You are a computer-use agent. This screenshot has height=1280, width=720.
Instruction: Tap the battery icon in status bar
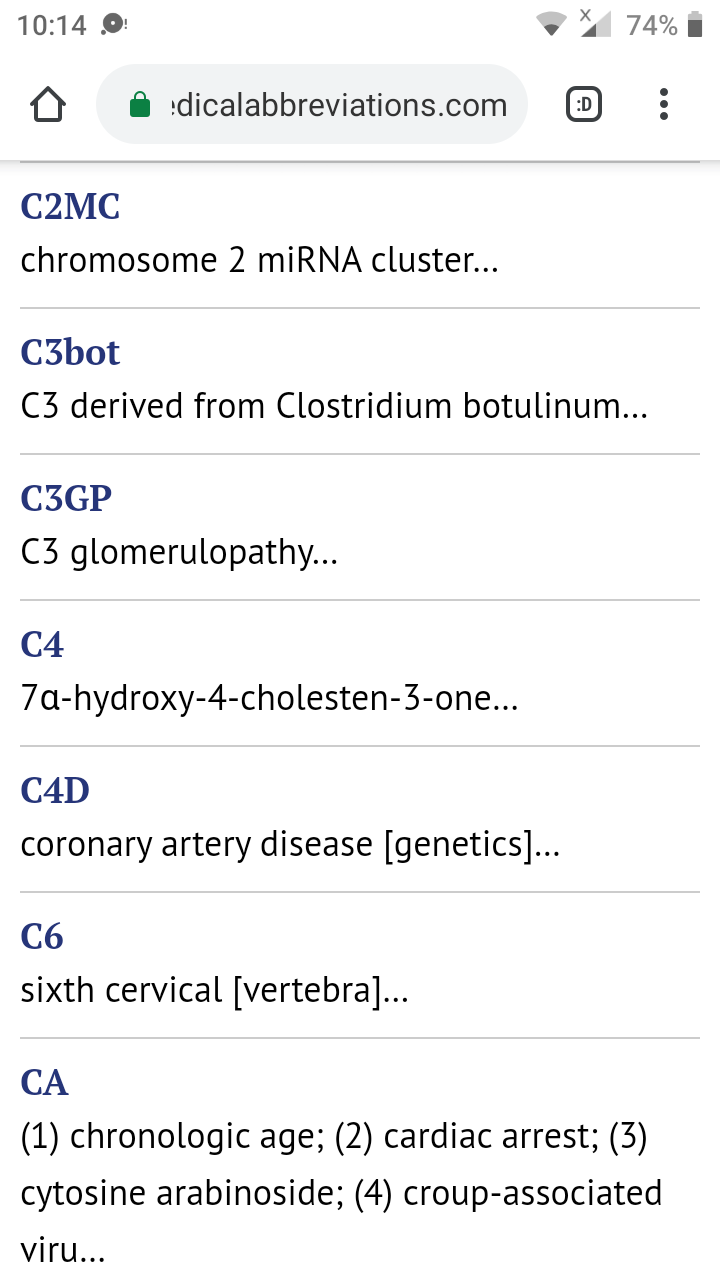[695, 25]
